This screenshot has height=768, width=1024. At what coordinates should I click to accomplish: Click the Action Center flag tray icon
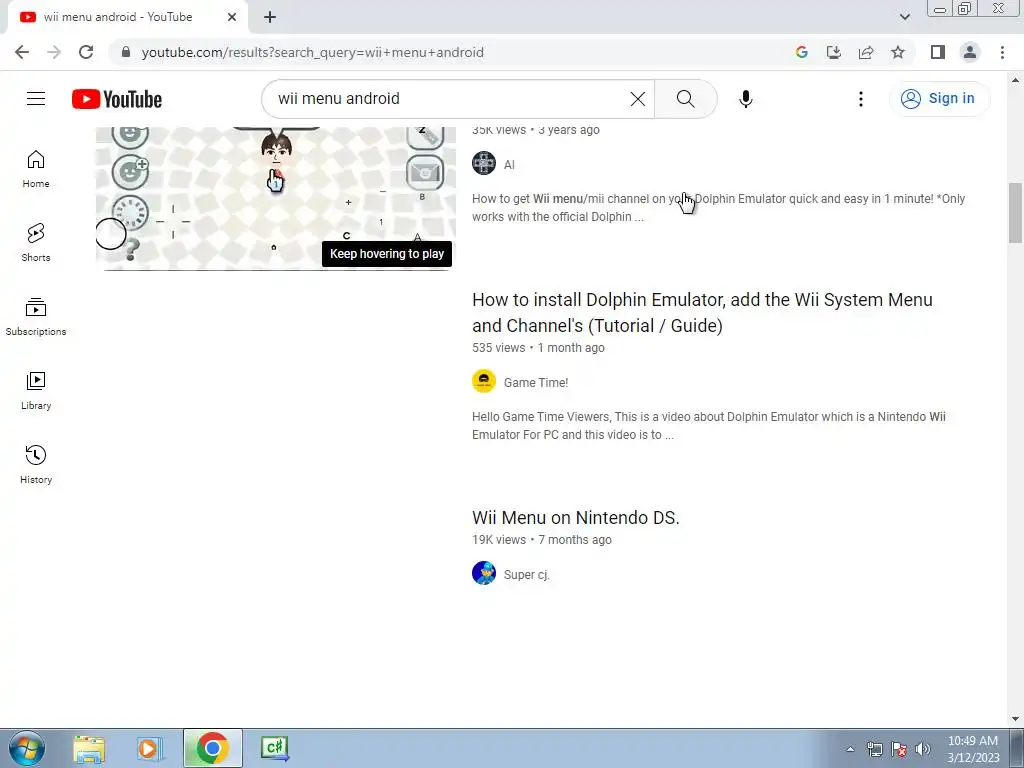899,749
